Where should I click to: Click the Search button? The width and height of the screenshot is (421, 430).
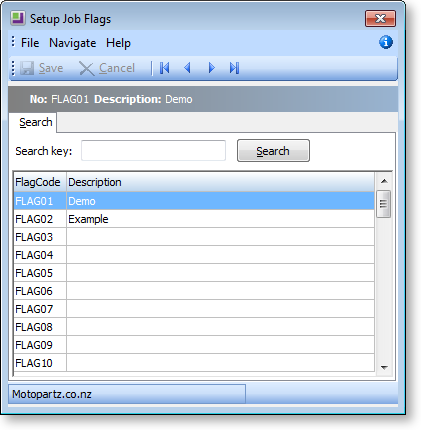point(273,151)
